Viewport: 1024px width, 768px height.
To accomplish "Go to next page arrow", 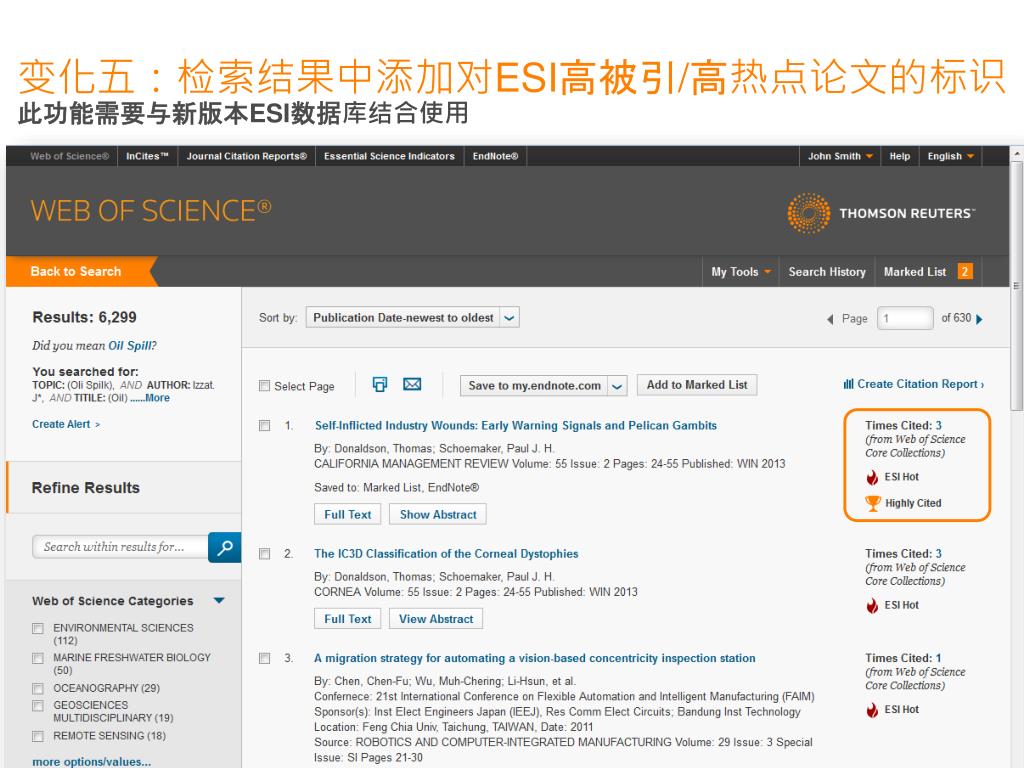I will click(x=979, y=319).
